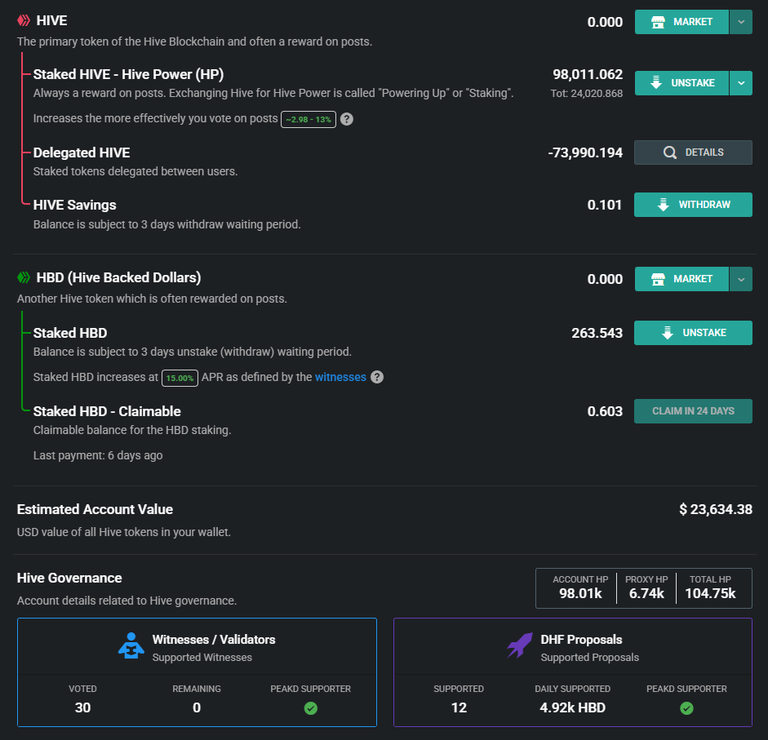View Delegated HIVE Details
This screenshot has width=768, height=740.
click(693, 152)
